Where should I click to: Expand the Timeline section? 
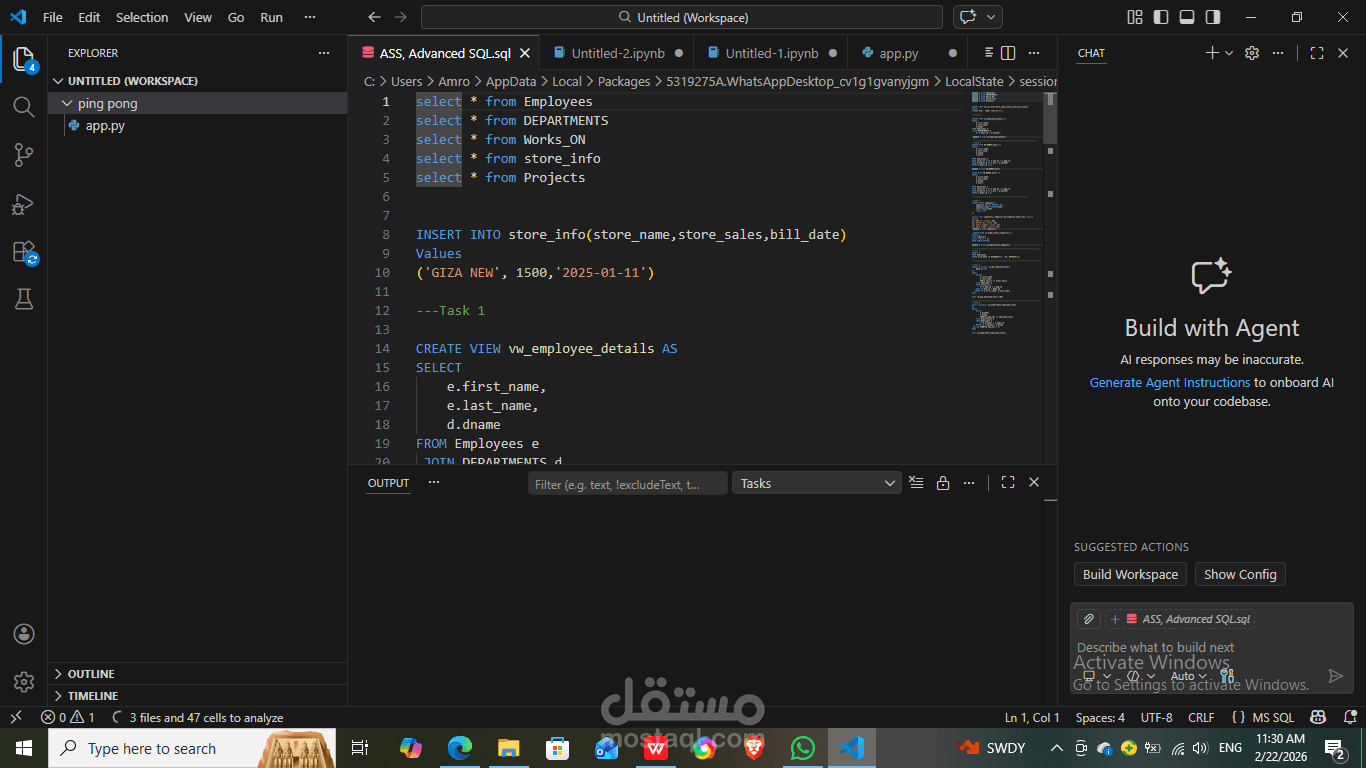coord(197,695)
